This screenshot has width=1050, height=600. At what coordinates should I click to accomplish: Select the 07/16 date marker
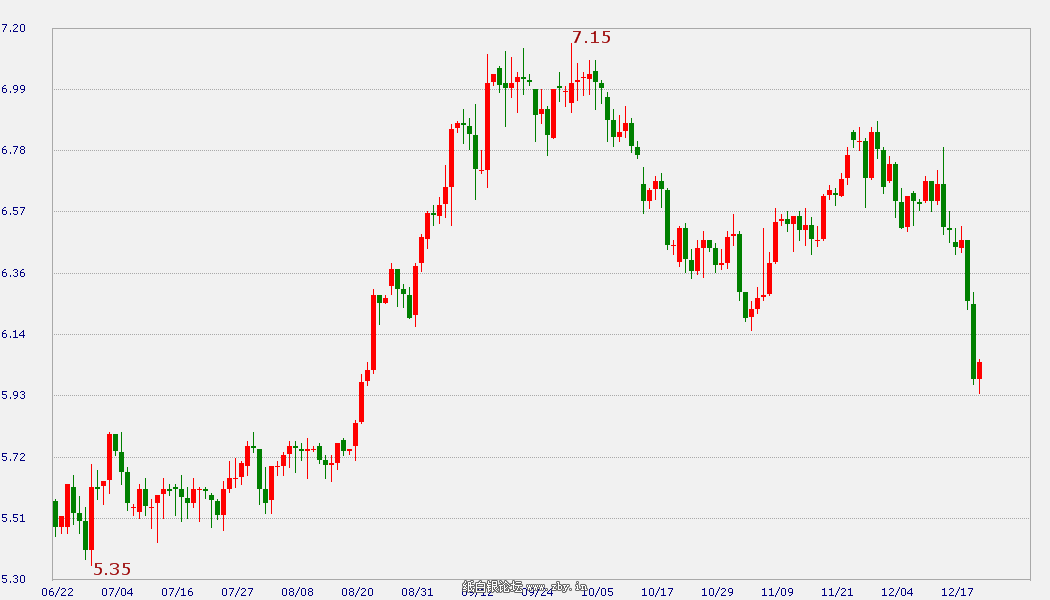pos(177,592)
